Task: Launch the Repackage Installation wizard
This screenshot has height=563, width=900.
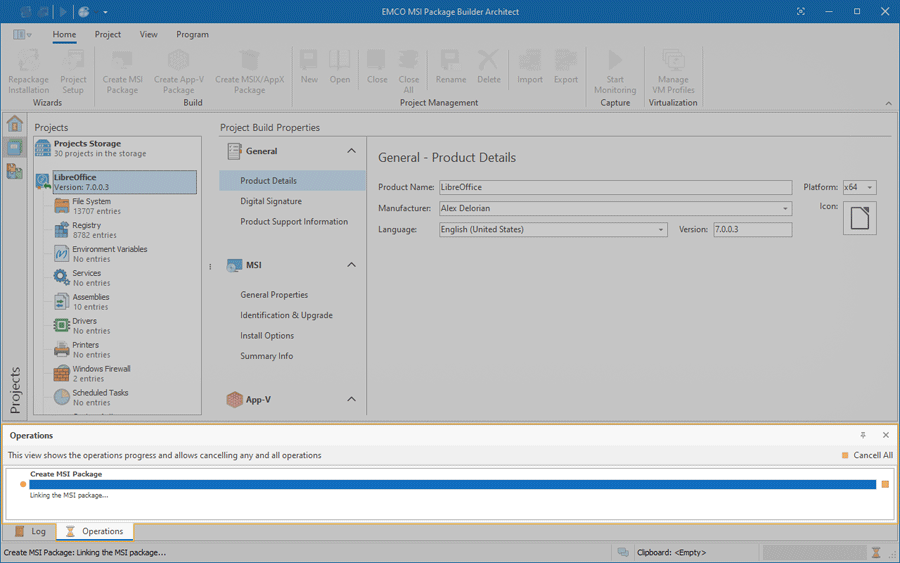Action: point(28,72)
